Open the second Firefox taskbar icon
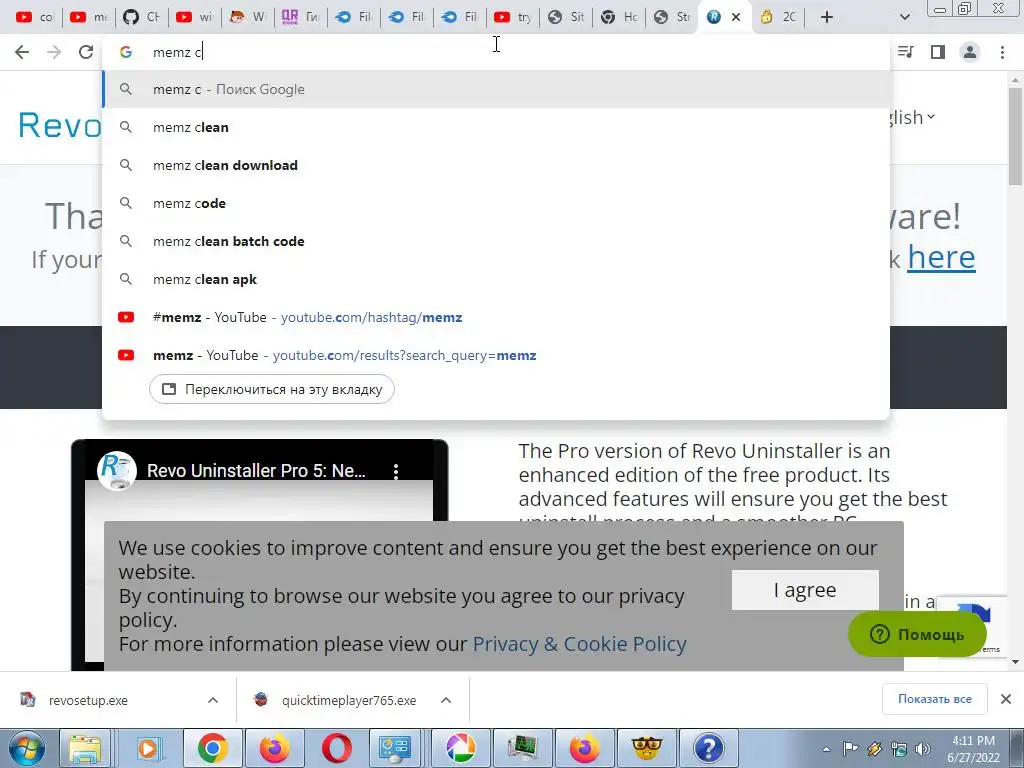Viewport: 1024px width, 768px height. point(584,748)
